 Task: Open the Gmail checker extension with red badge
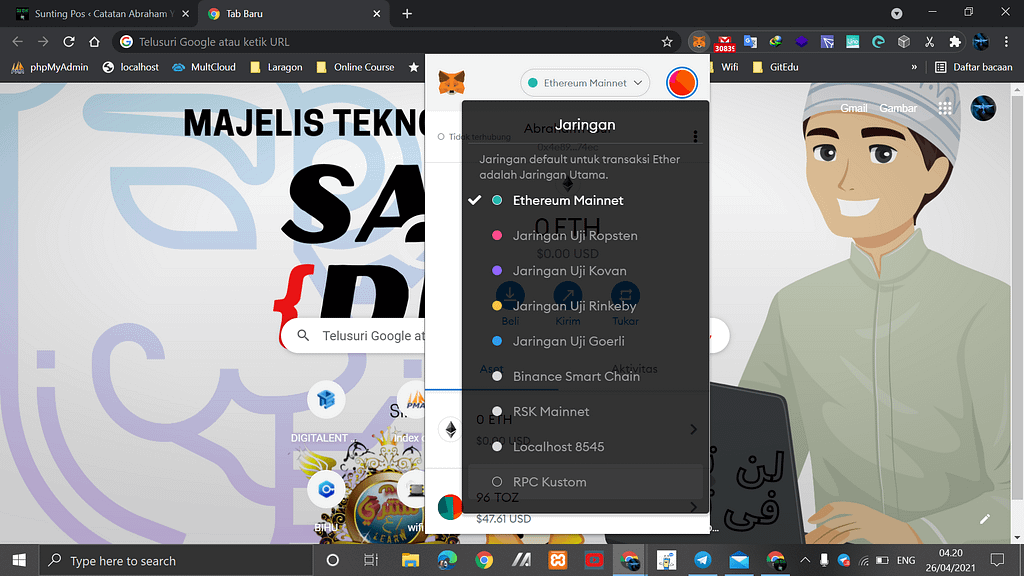coord(724,42)
